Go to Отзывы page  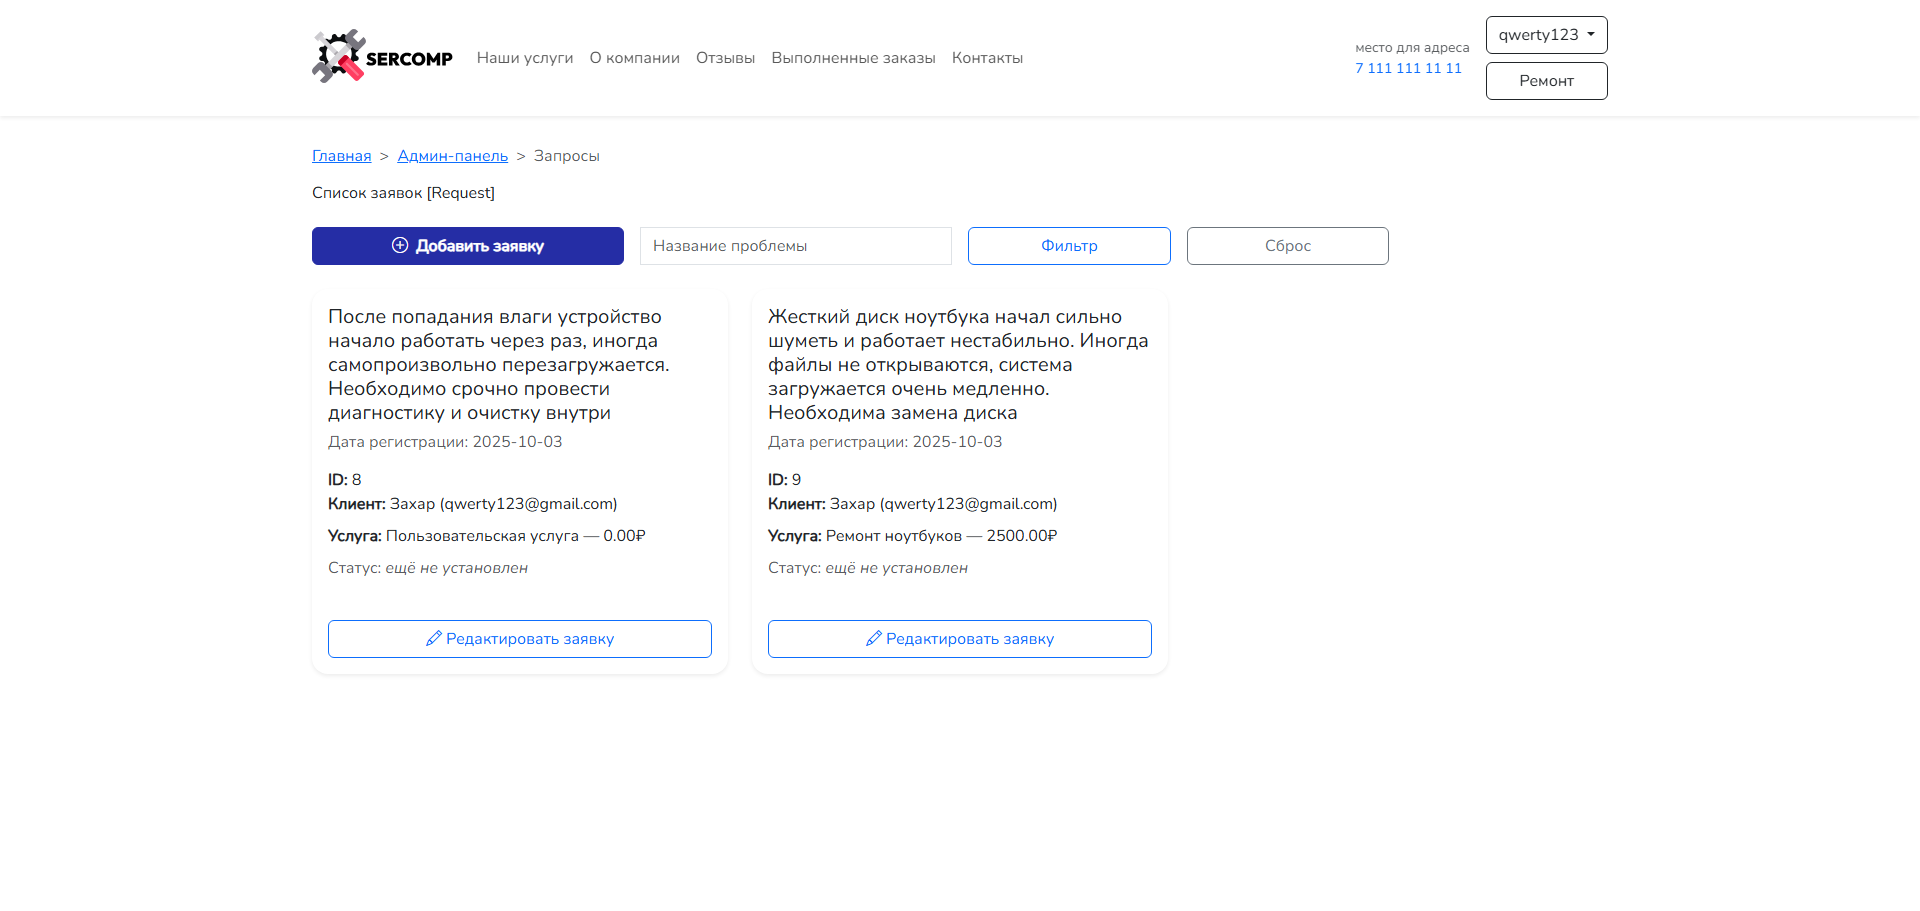click(726, 58)
